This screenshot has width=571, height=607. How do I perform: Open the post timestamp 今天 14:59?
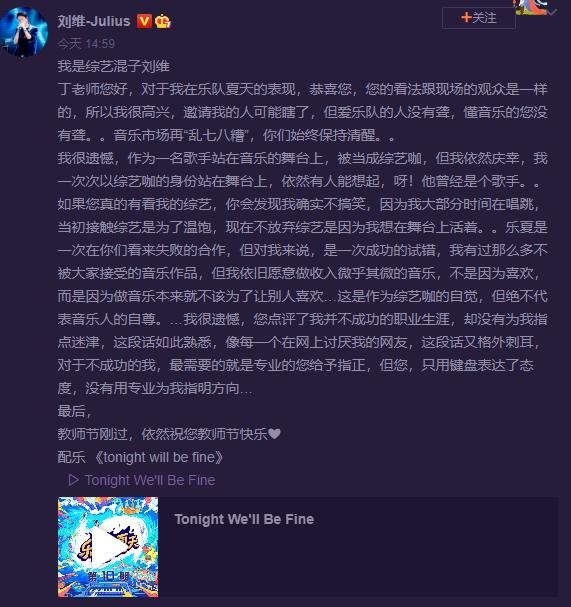[86, 43]
